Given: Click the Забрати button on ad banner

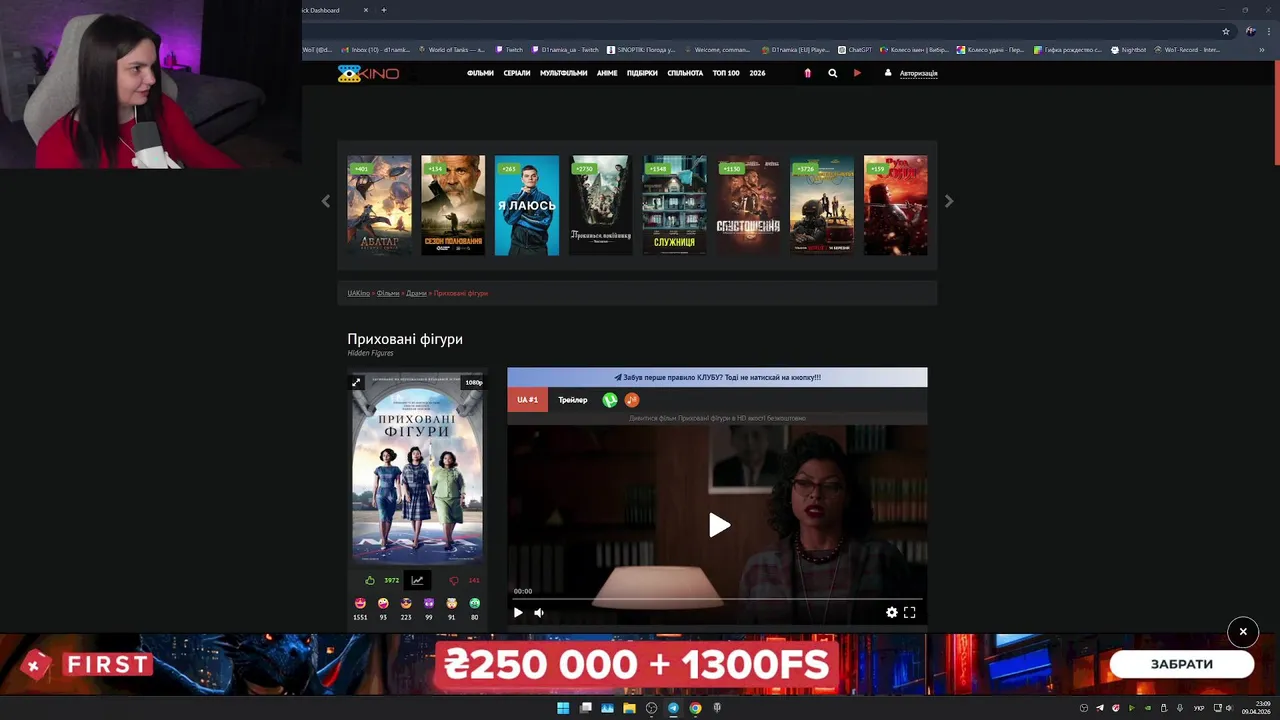Looking at the screenshot, I should 1182,664.
